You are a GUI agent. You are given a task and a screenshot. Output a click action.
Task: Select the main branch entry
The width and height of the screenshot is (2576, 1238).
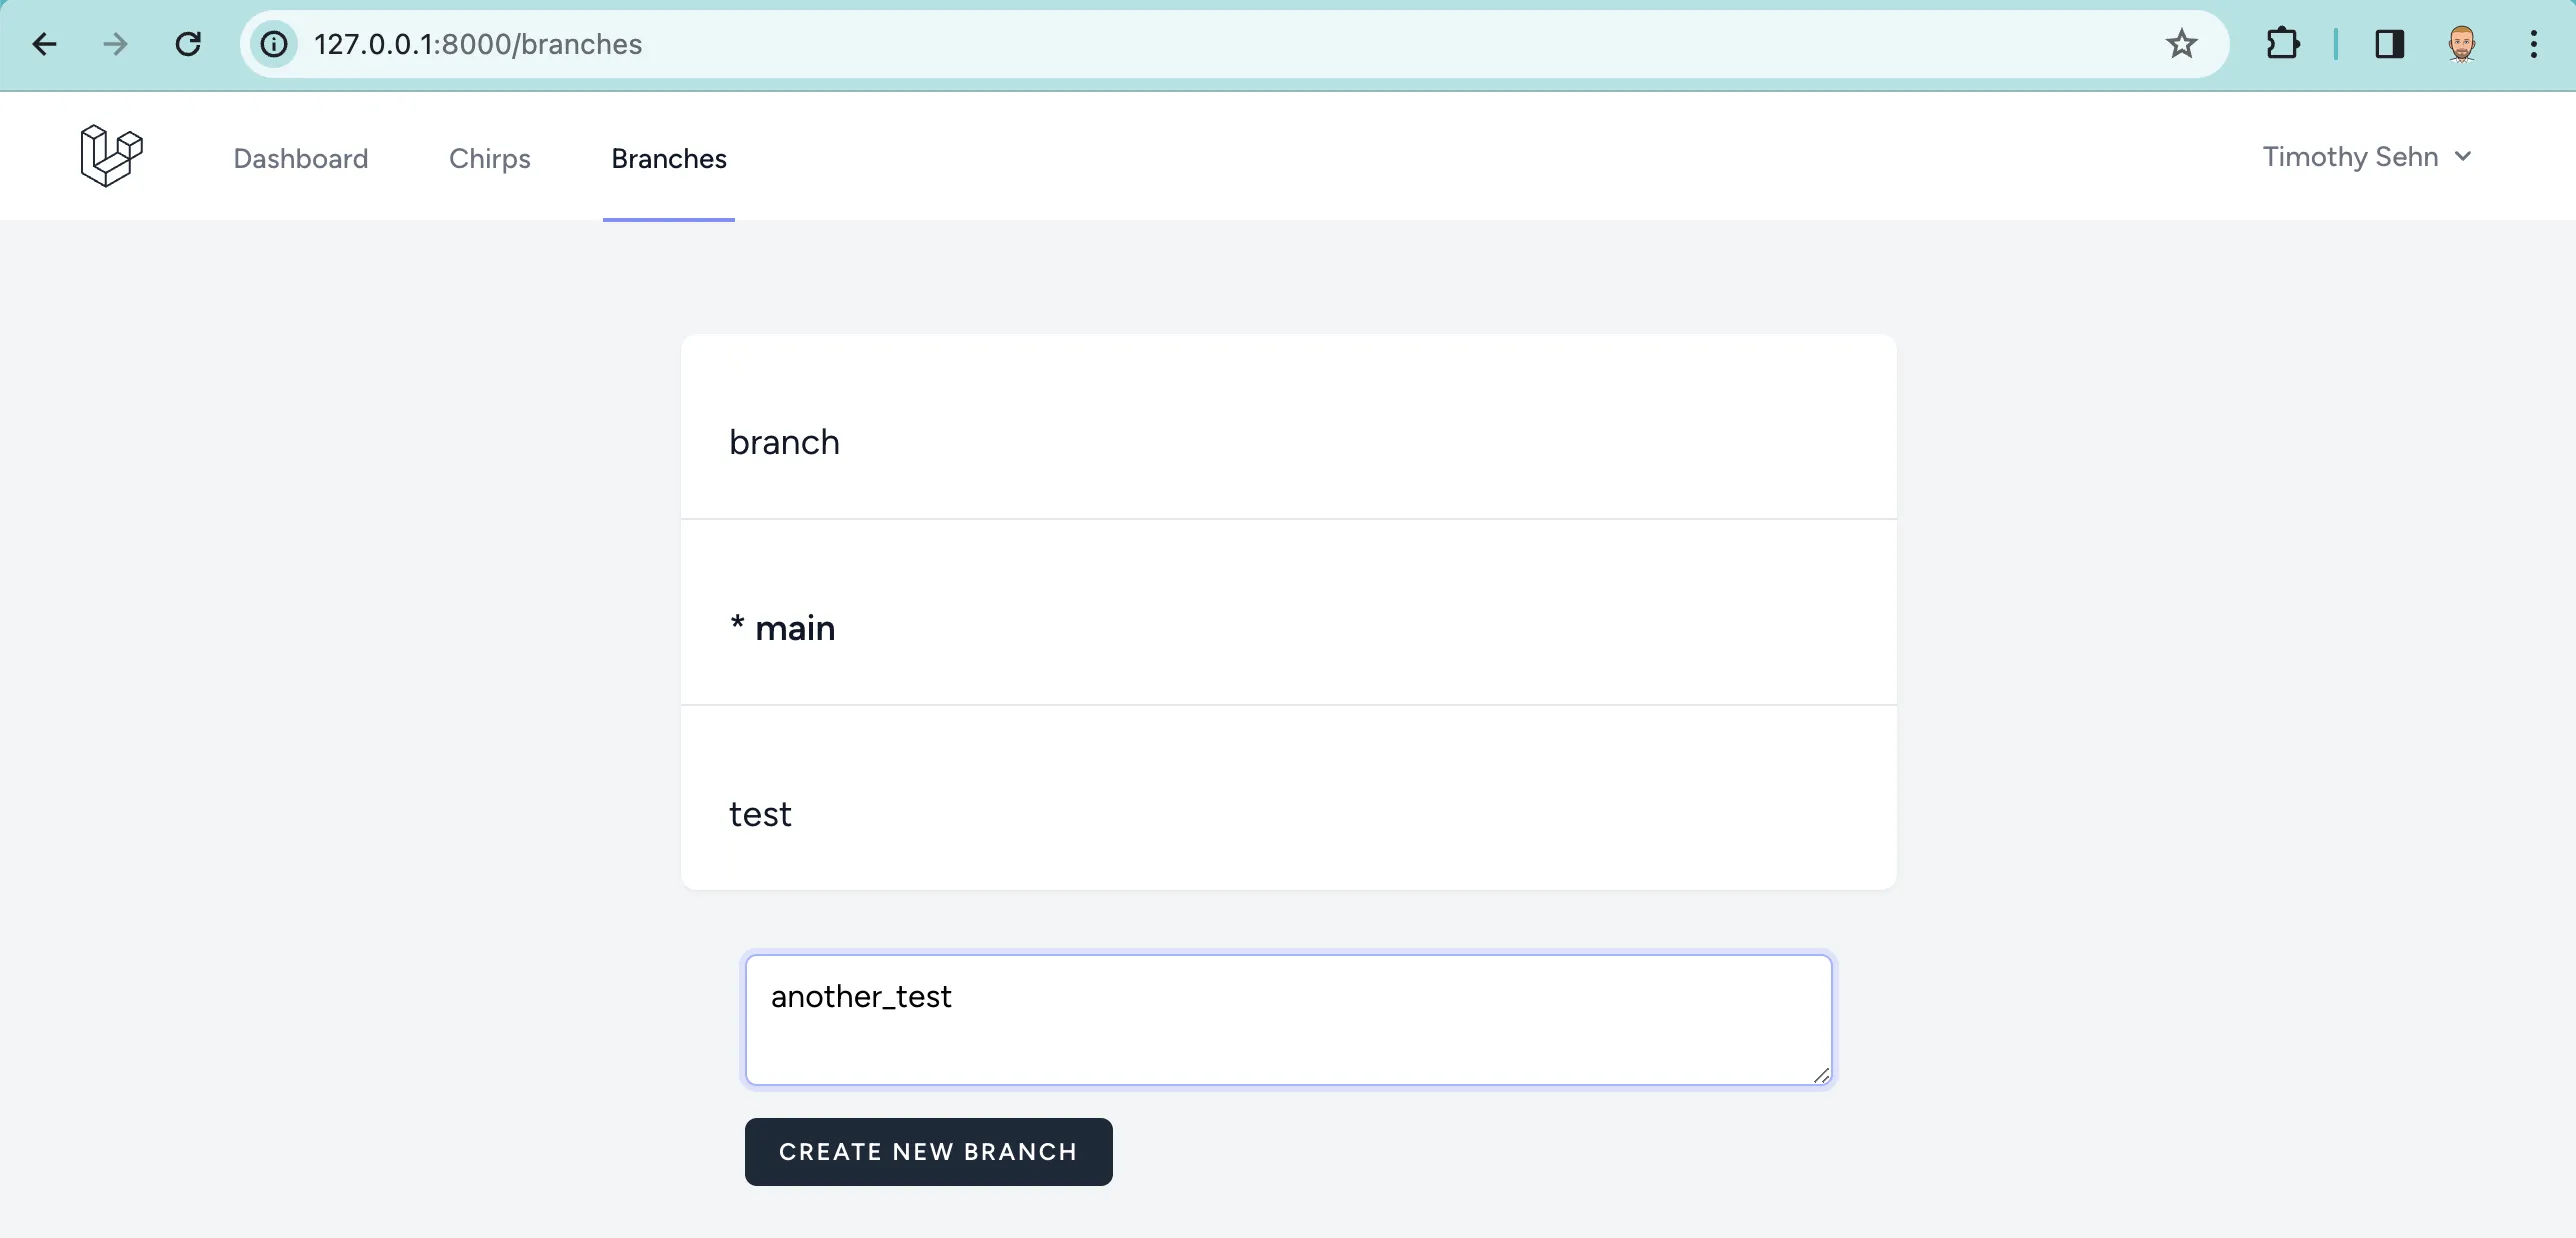tap(782, 627)
